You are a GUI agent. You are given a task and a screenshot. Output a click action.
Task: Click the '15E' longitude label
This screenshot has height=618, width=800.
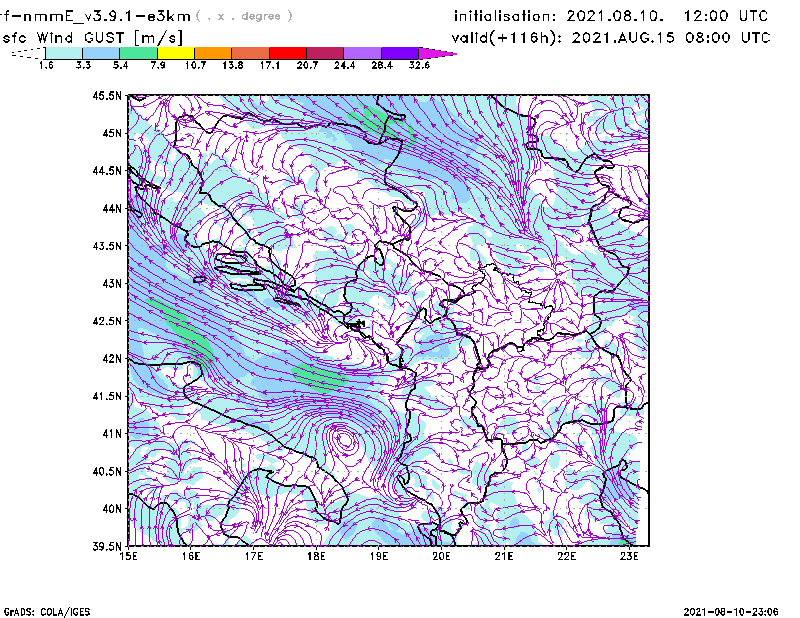click(128, 556)
